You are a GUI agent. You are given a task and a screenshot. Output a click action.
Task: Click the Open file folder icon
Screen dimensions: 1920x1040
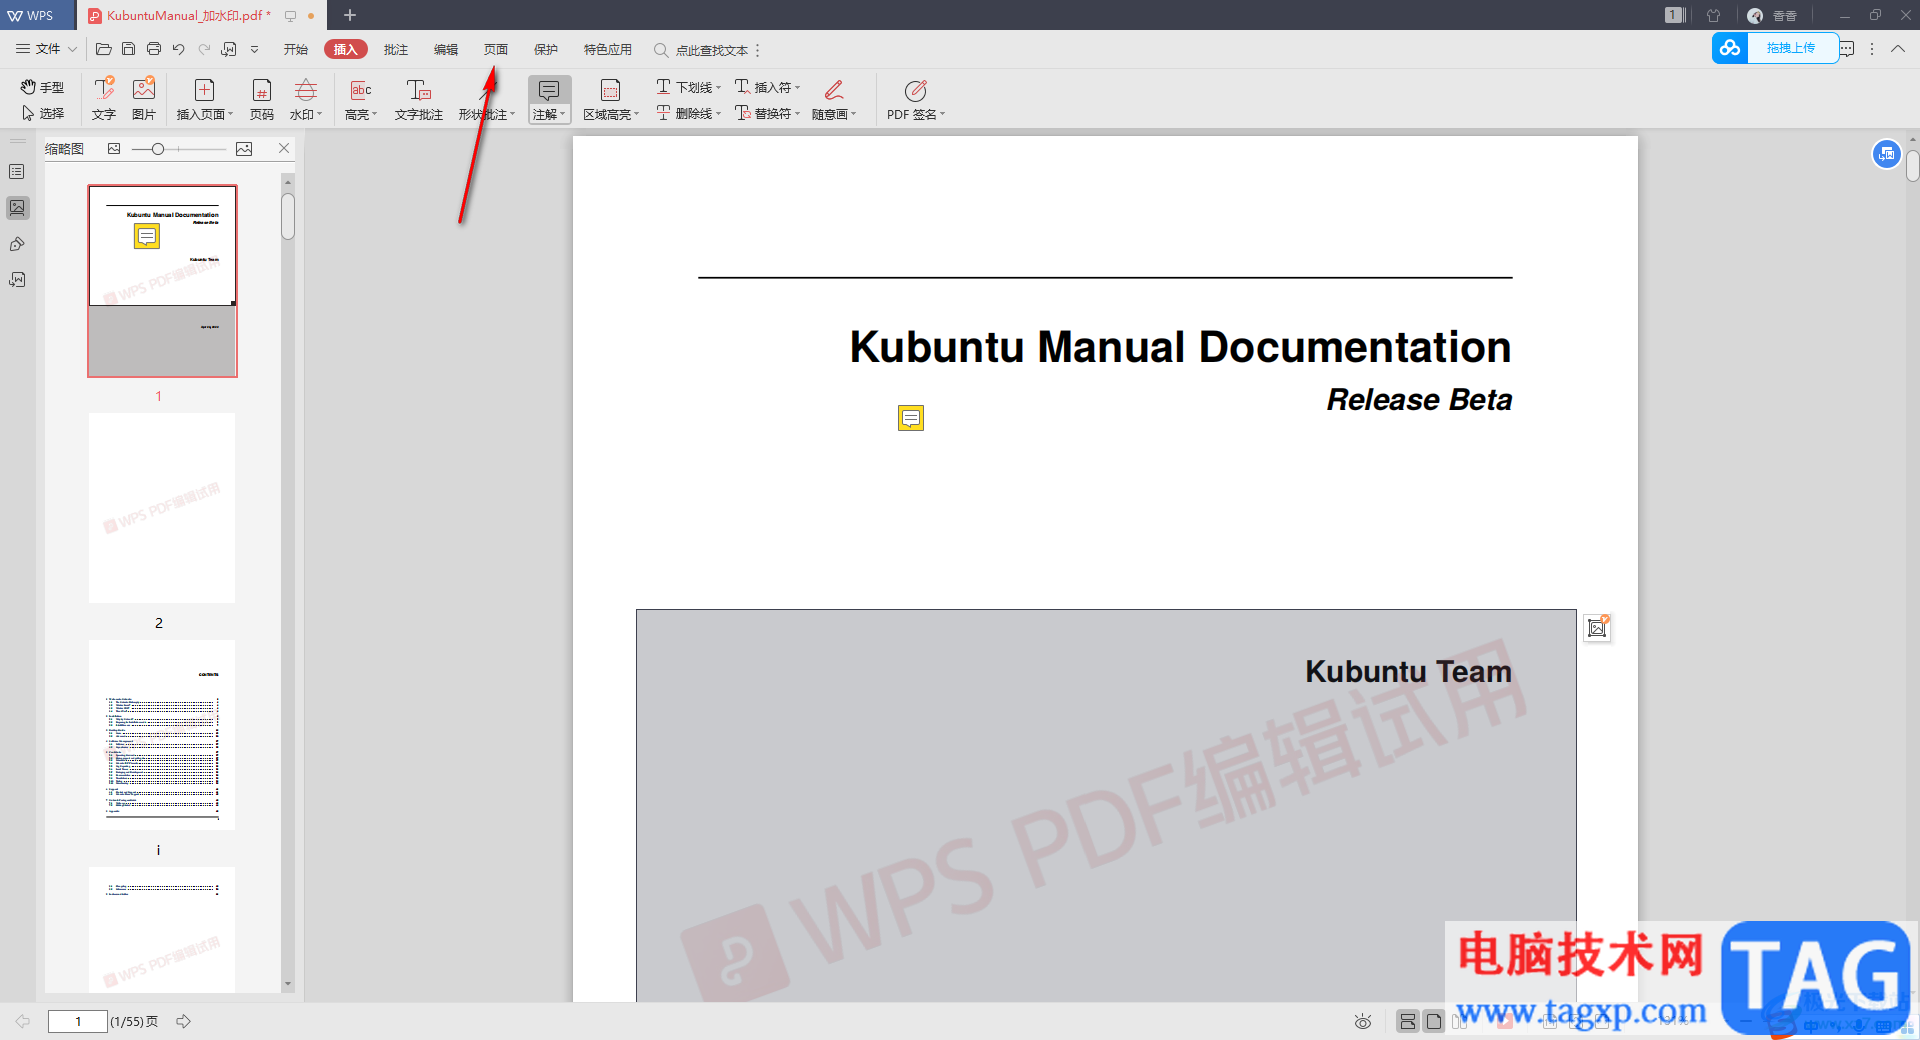[x=103, y=49]
